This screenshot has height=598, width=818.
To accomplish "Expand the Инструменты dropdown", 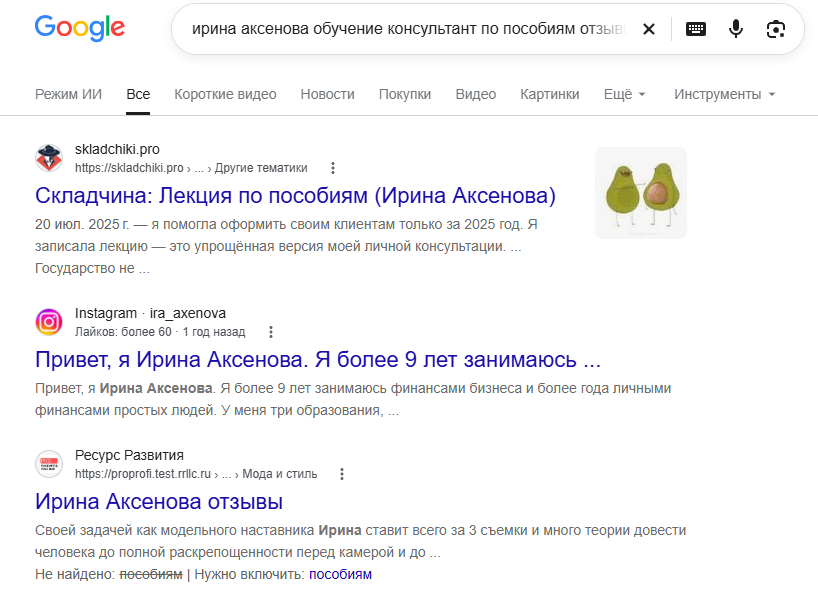I will tap(725, 94).
